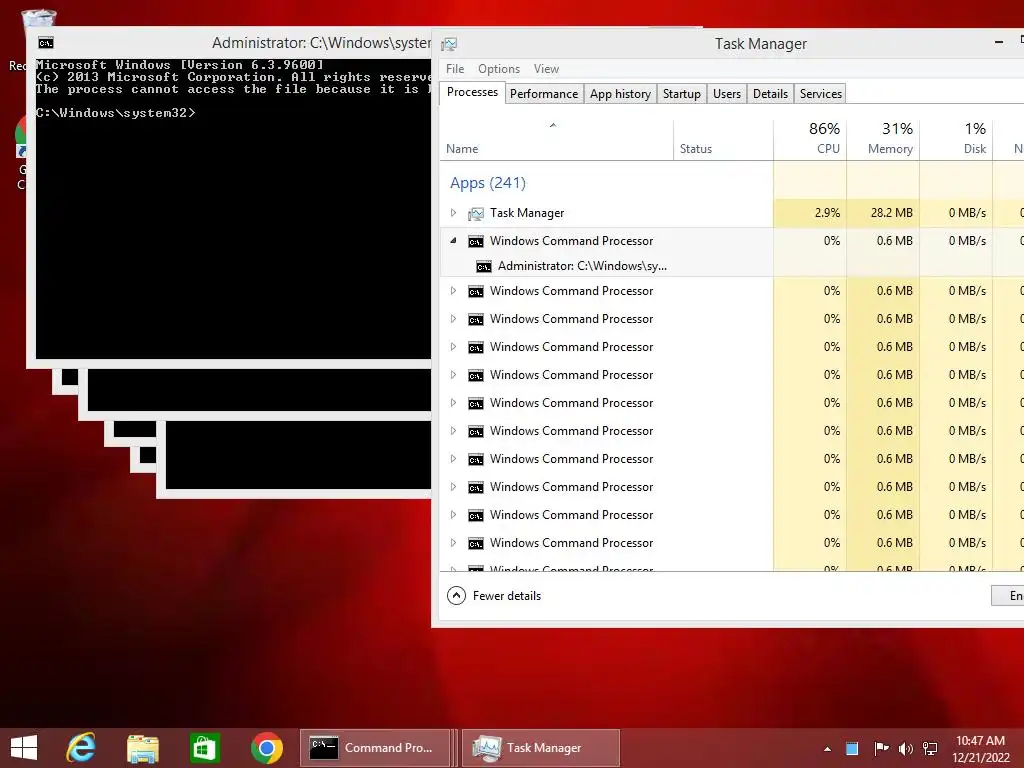Screen dimensions: 1024x768
Task: Open the volume speaker tray icon
Action: (905, 748)
